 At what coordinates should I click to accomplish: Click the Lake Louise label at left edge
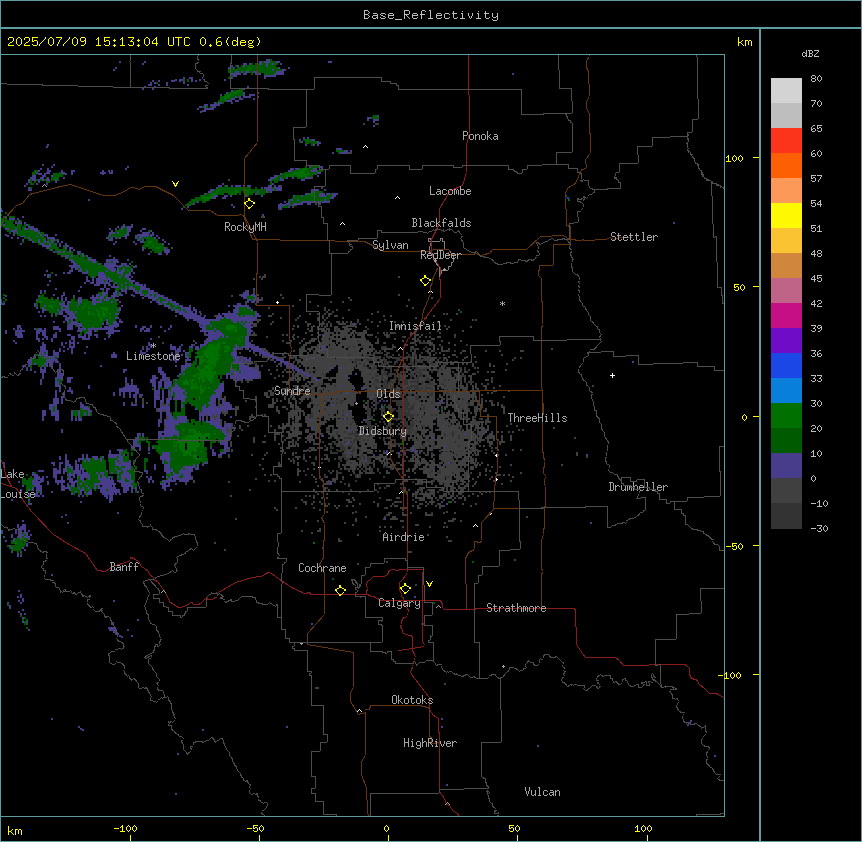(18, 484)
